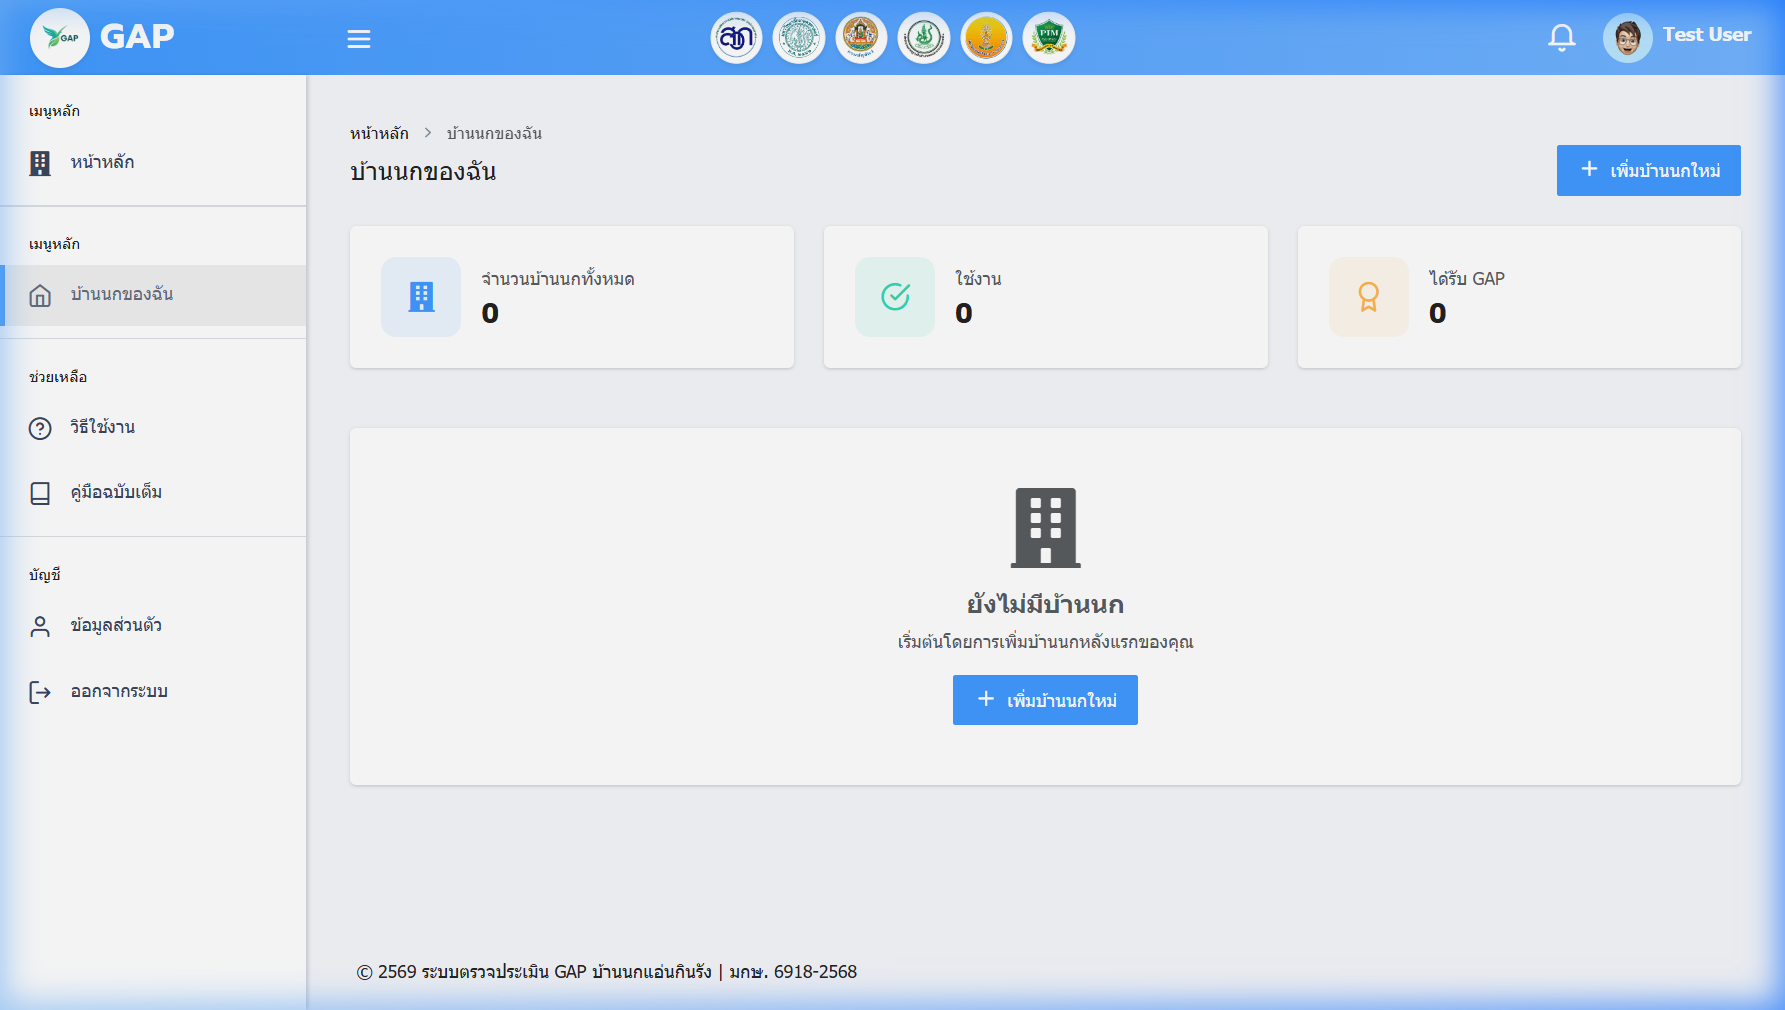Click the green checkmark active icon
The width and height of the screenshot is (1785, 1010).
(x=895, y=297)
